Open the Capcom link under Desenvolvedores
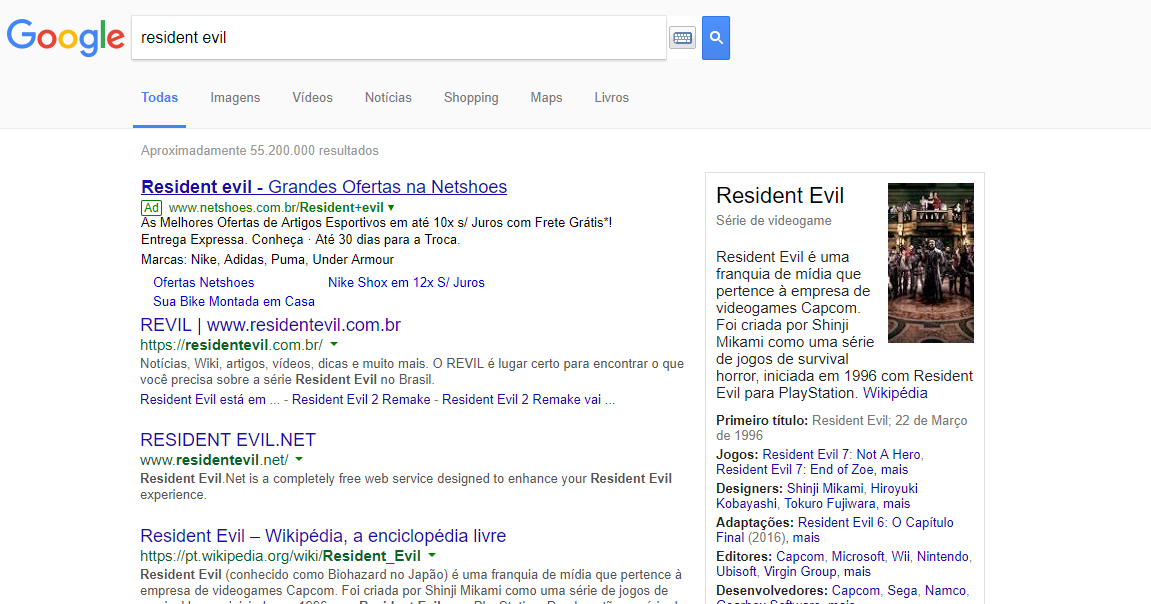1151x604 pixels. pyautogui.click(x=855, y=590)
